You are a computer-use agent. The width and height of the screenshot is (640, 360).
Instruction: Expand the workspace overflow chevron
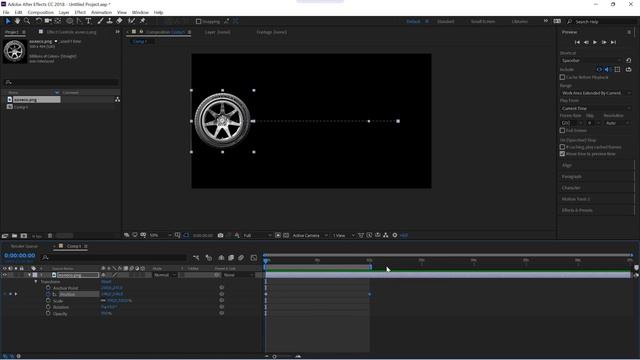pos(546,21)
